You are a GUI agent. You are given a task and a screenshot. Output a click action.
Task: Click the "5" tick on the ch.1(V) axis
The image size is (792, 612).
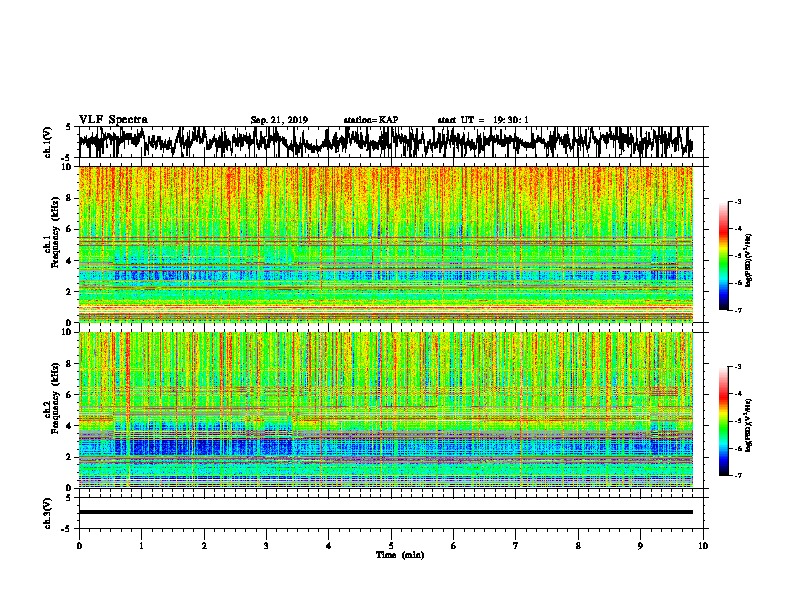69,127
